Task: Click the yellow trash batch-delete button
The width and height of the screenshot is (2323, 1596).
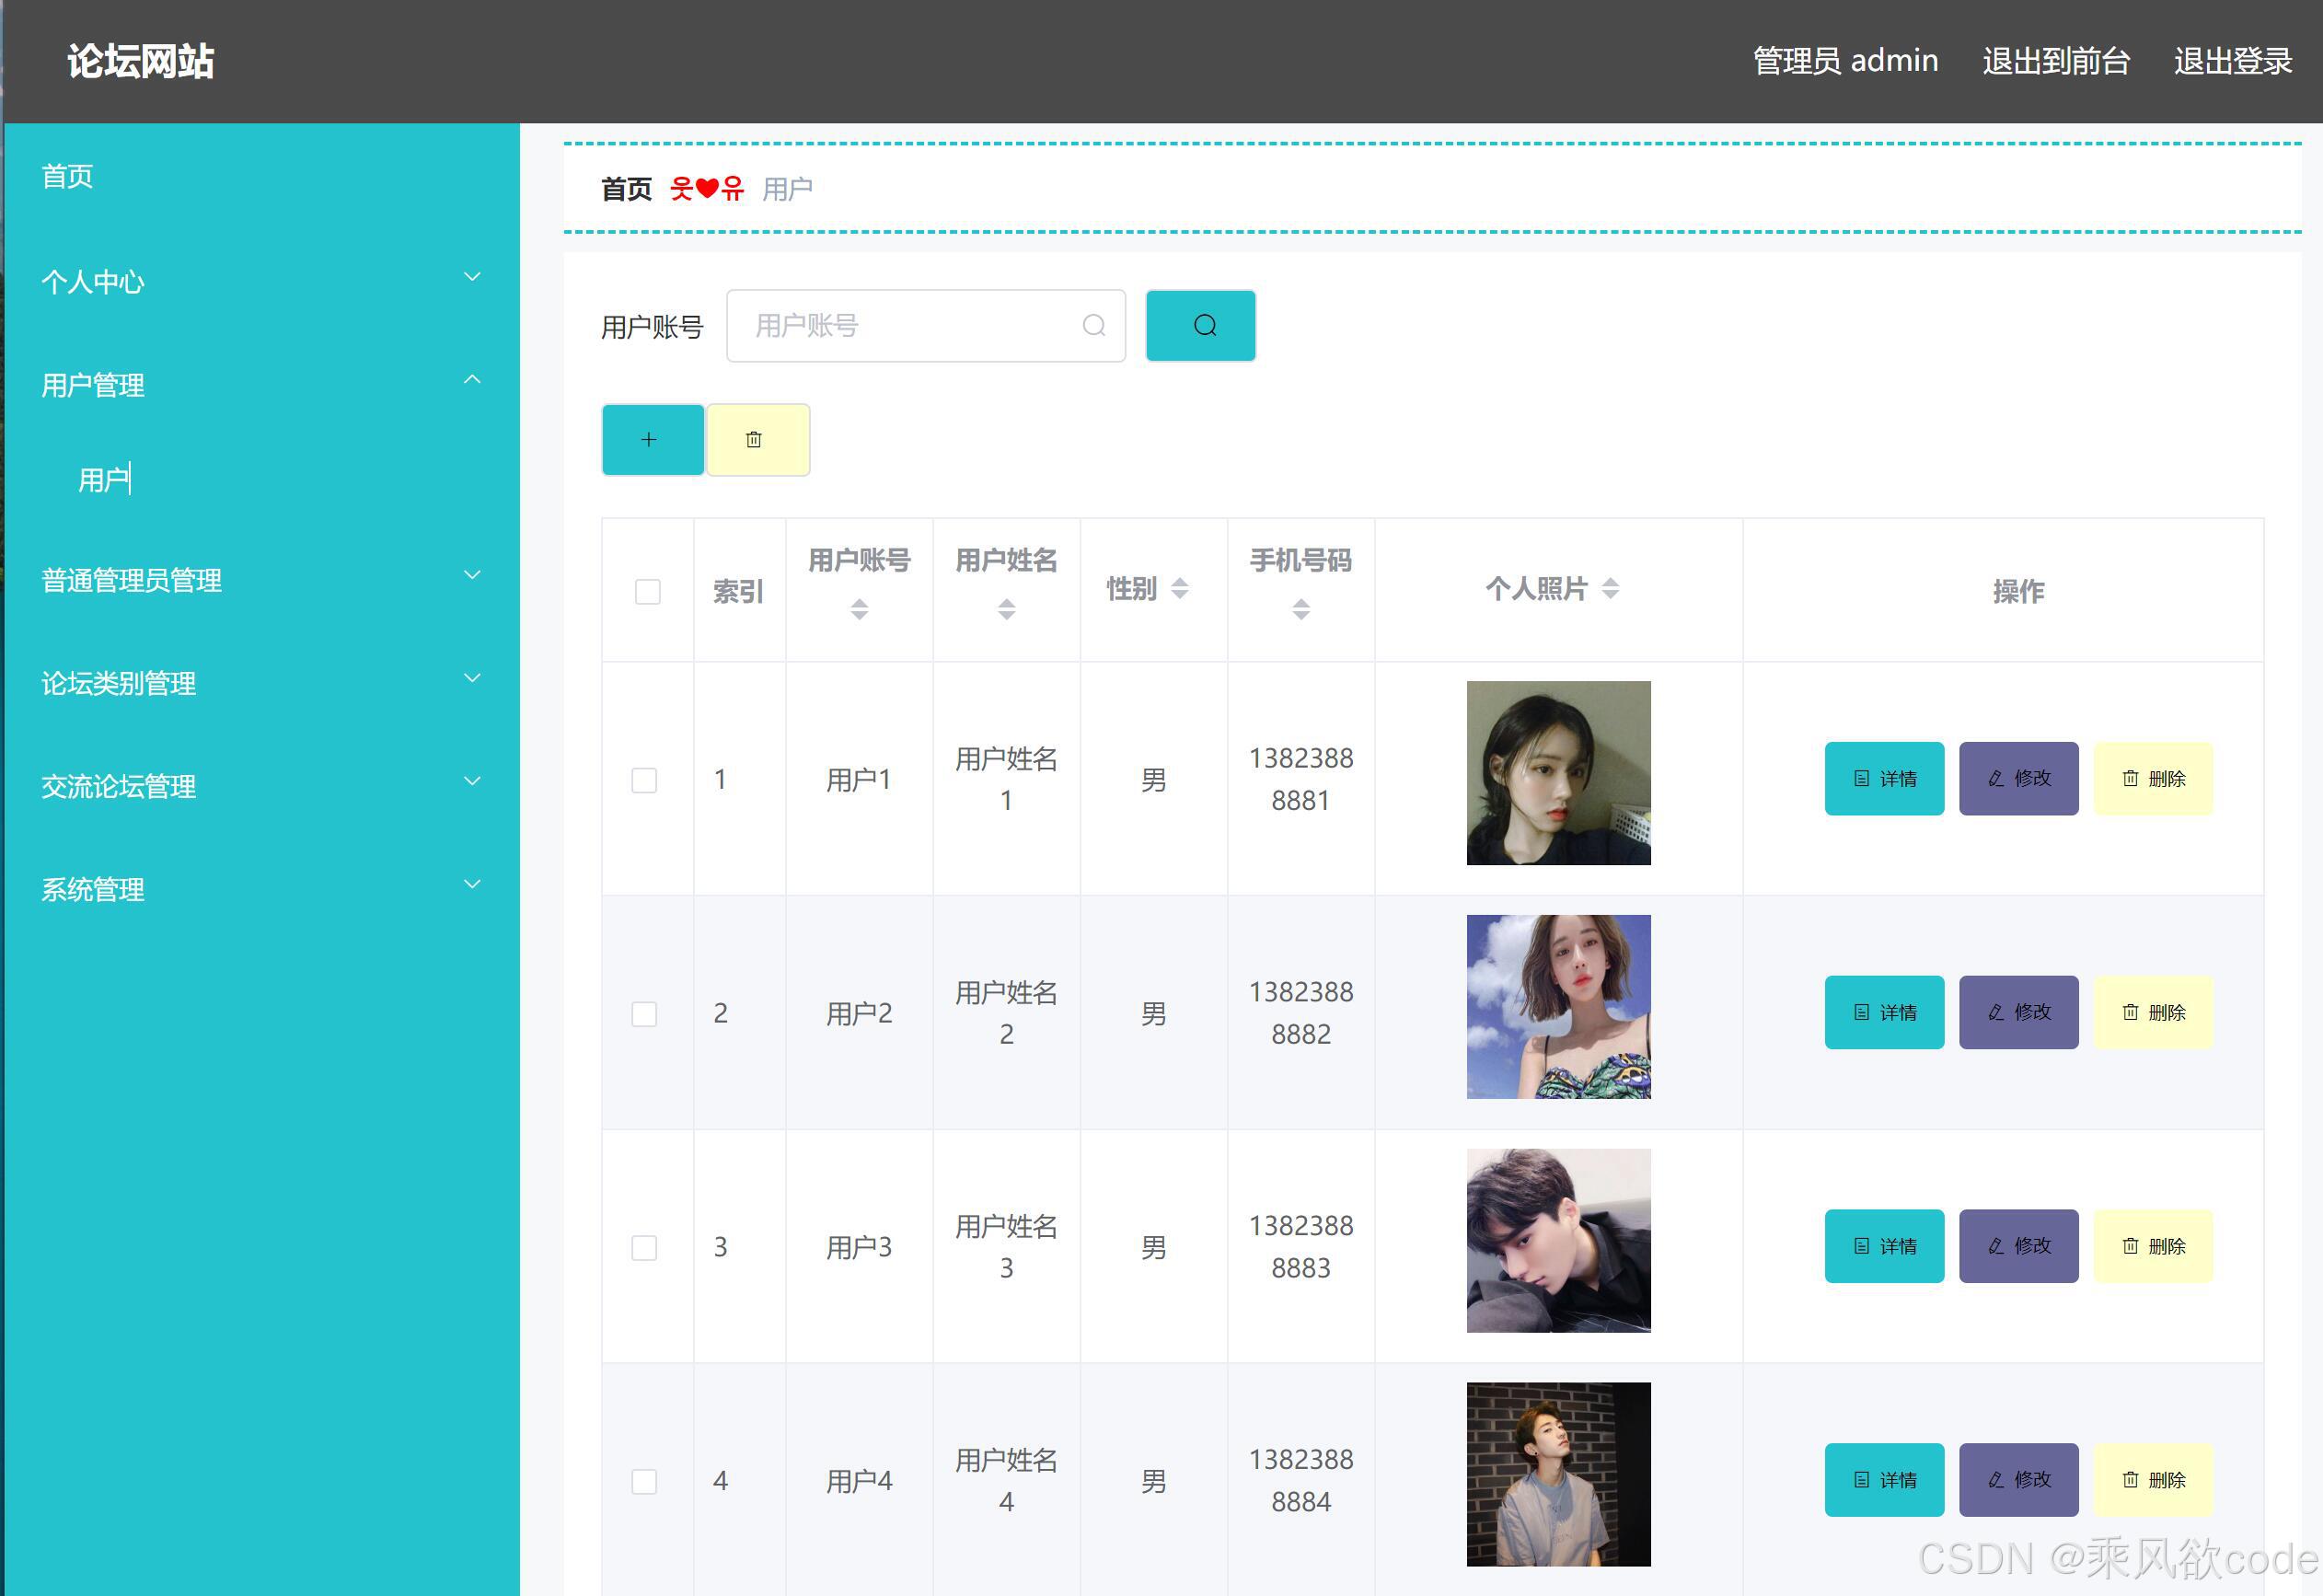Action: click(757, 440)
